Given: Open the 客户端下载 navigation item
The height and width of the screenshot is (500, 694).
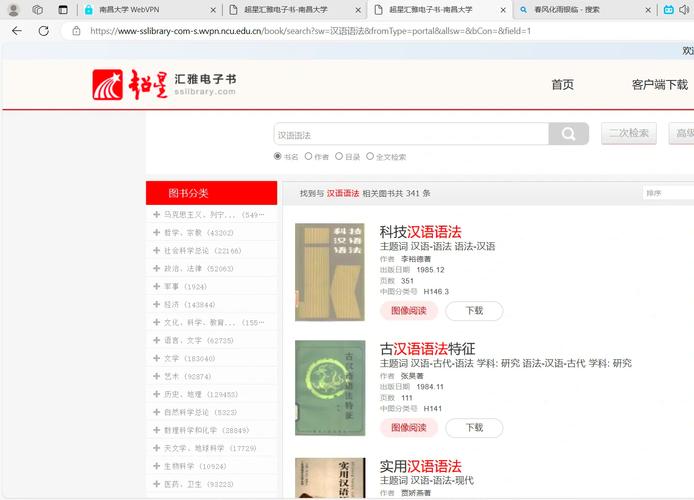Looking at the screenshot, I should coord(659,85).
